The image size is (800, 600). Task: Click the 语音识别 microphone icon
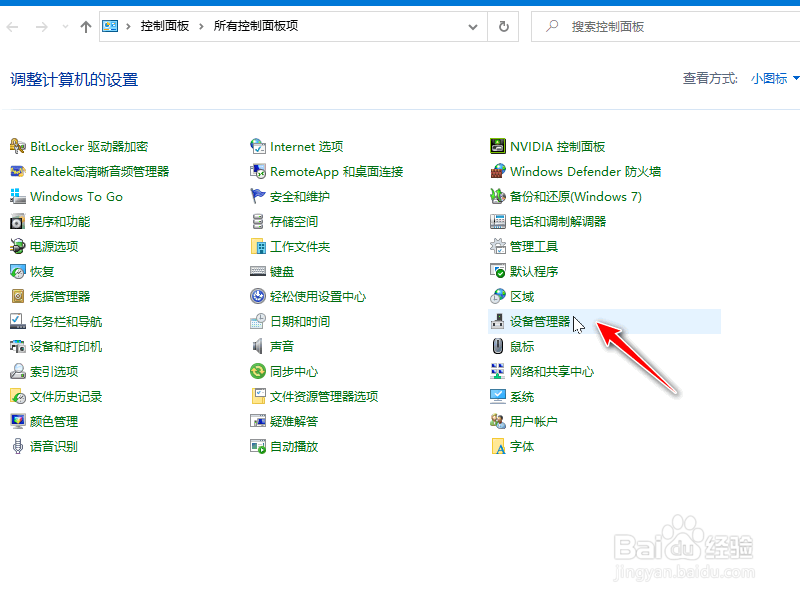(17, 446)
